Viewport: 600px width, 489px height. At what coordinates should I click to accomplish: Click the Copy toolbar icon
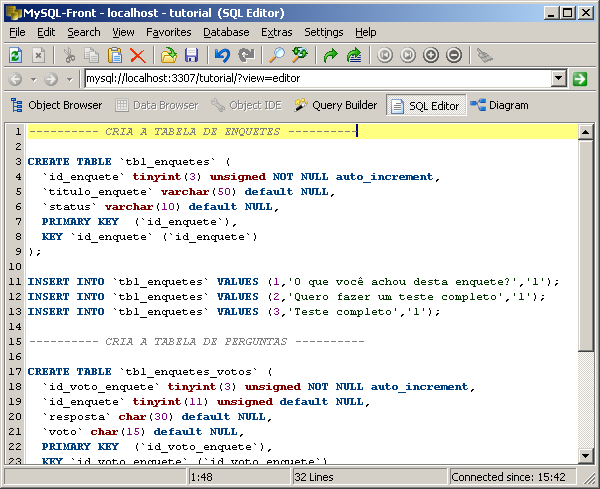coord(92,55)
